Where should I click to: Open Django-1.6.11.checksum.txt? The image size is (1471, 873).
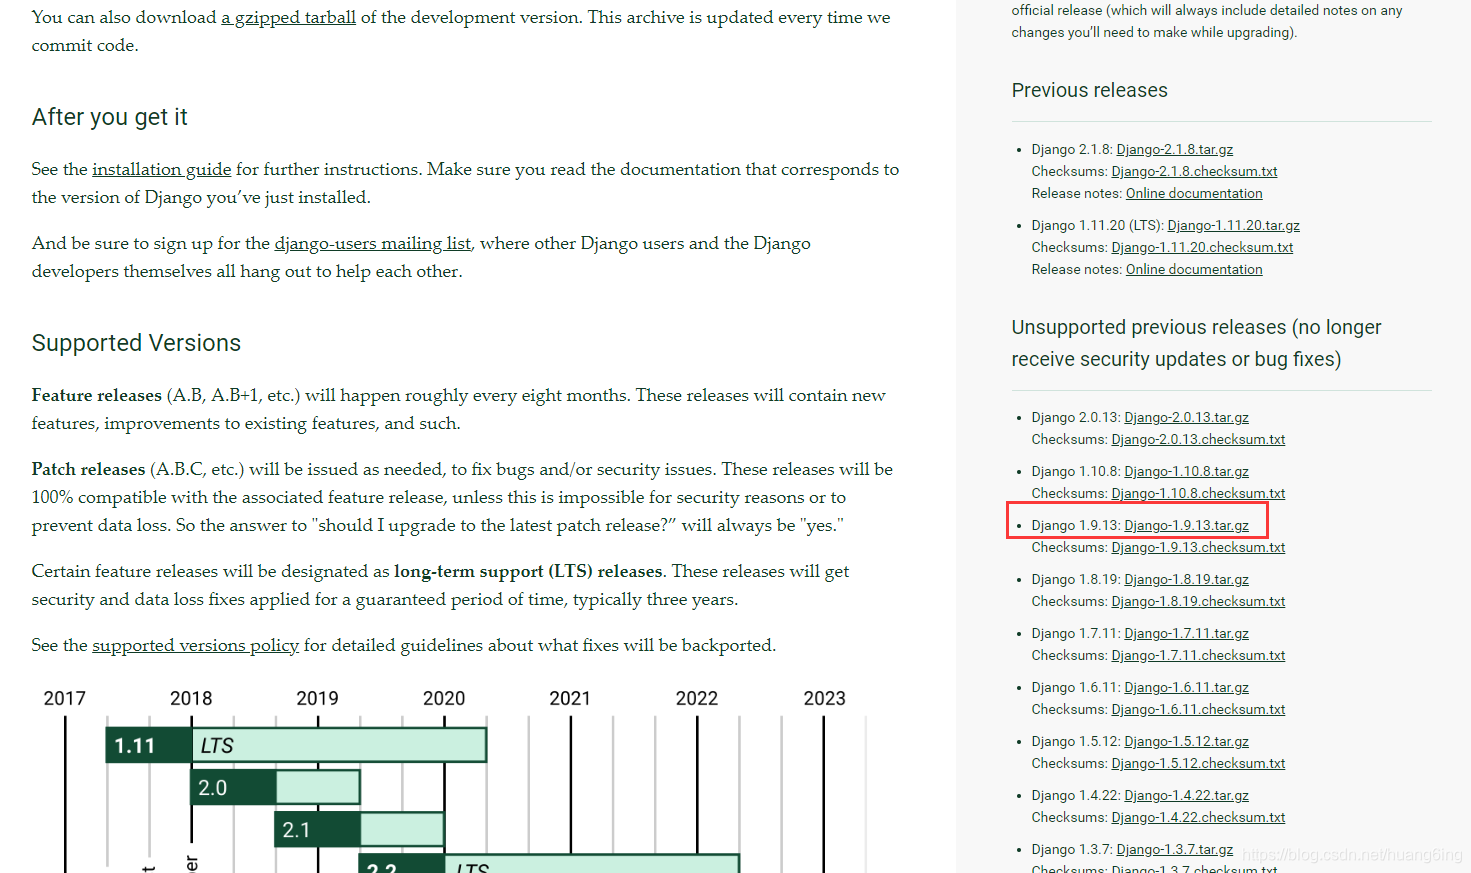tap(1198, 710)
